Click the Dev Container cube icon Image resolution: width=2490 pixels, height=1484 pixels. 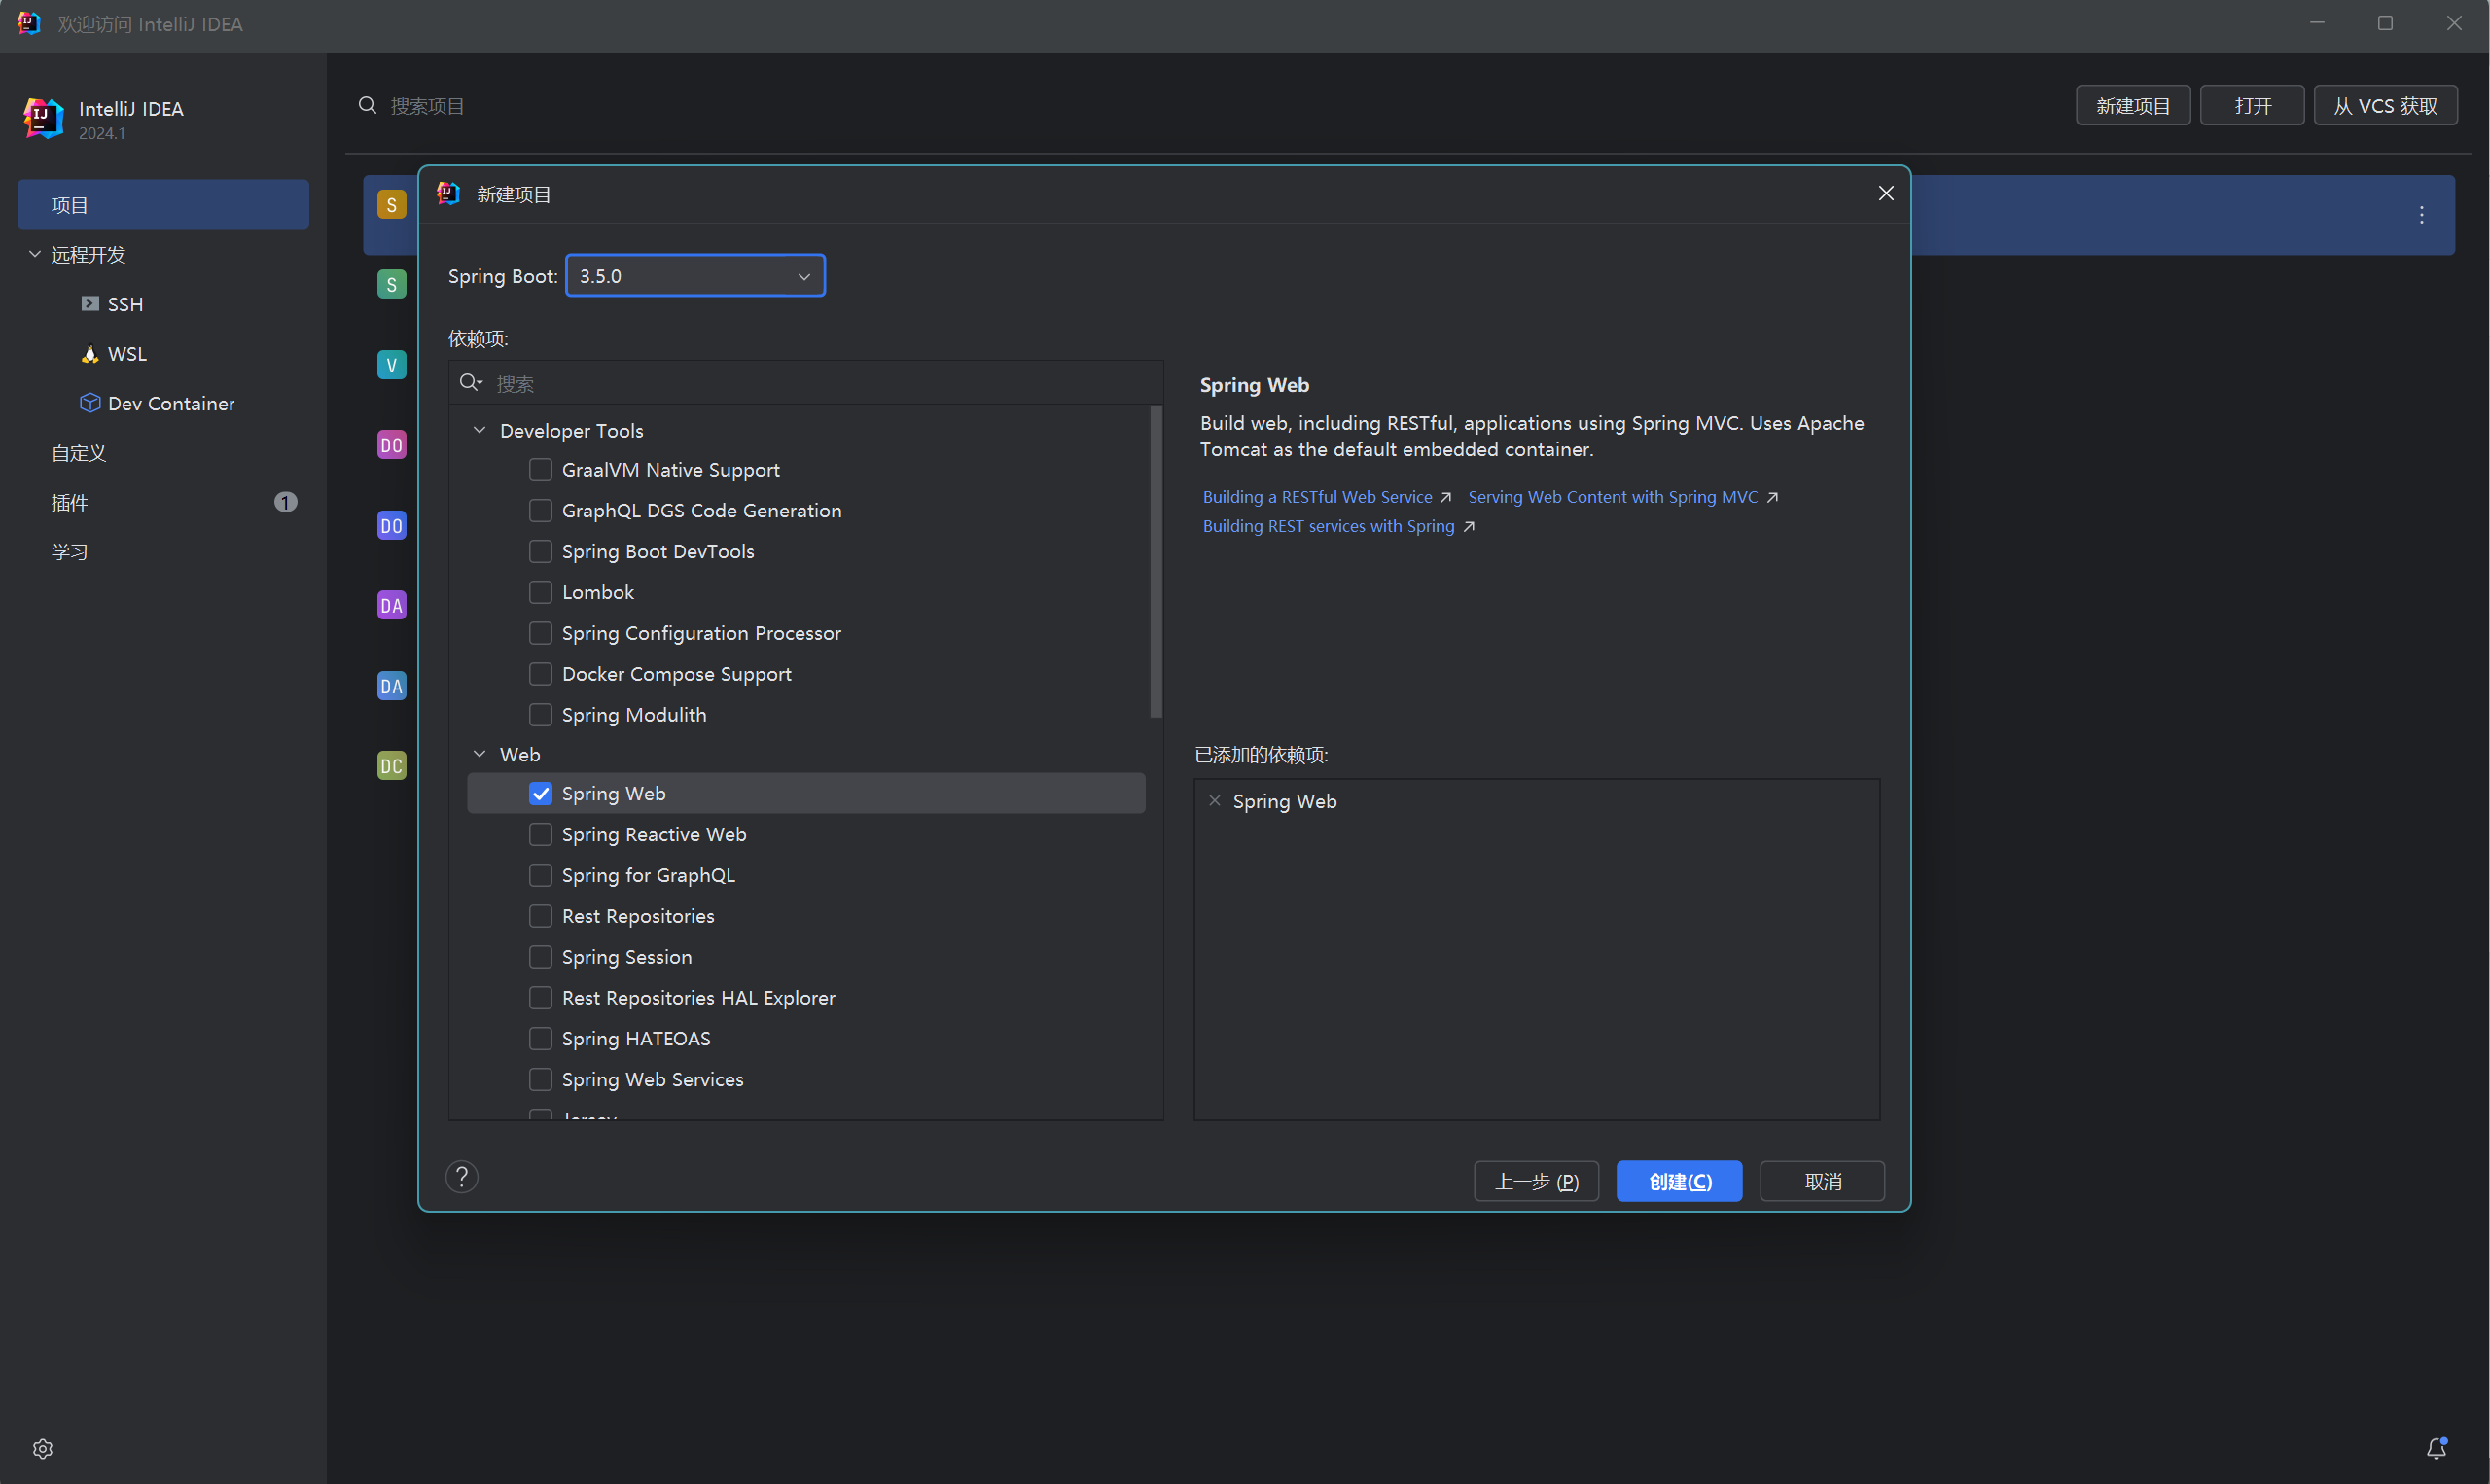pyautogui.click(x=90, y=403)
